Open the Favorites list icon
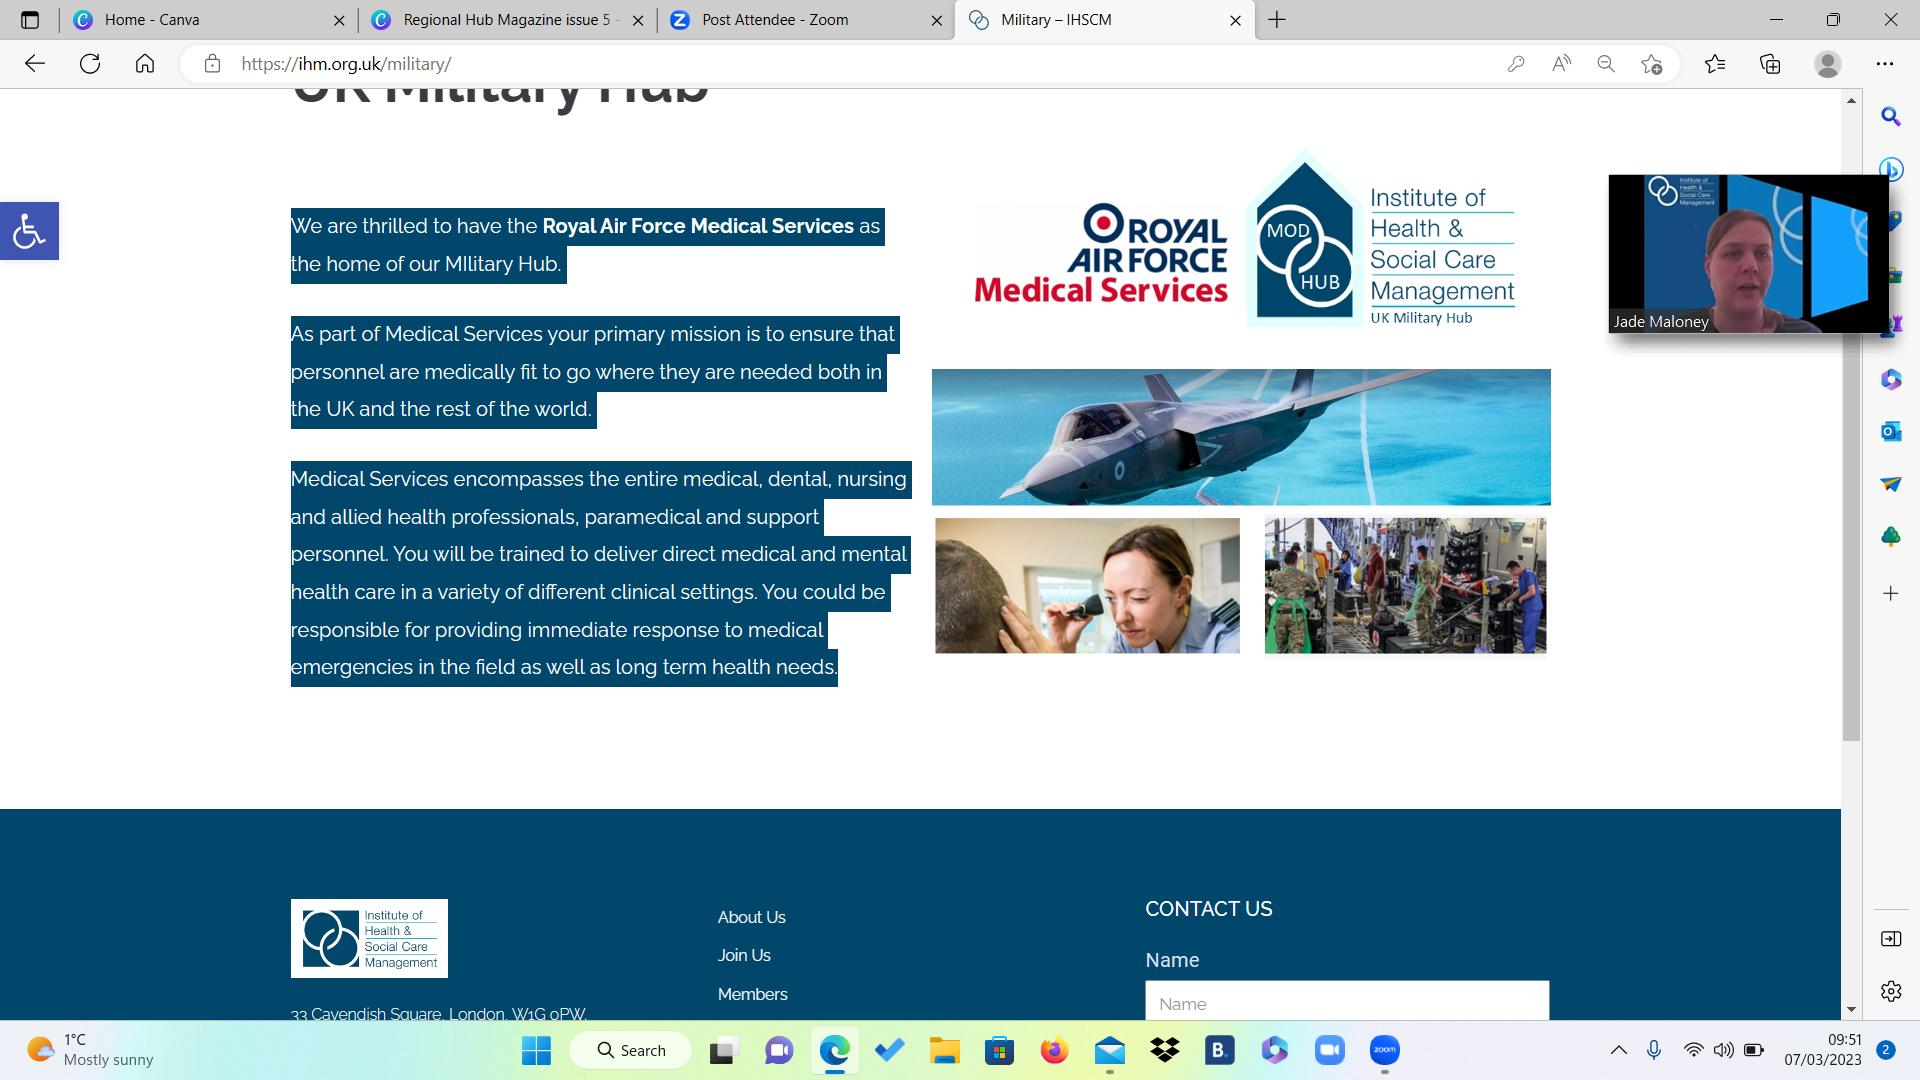1920x1080 pixels. click(x=1715, y=64)
